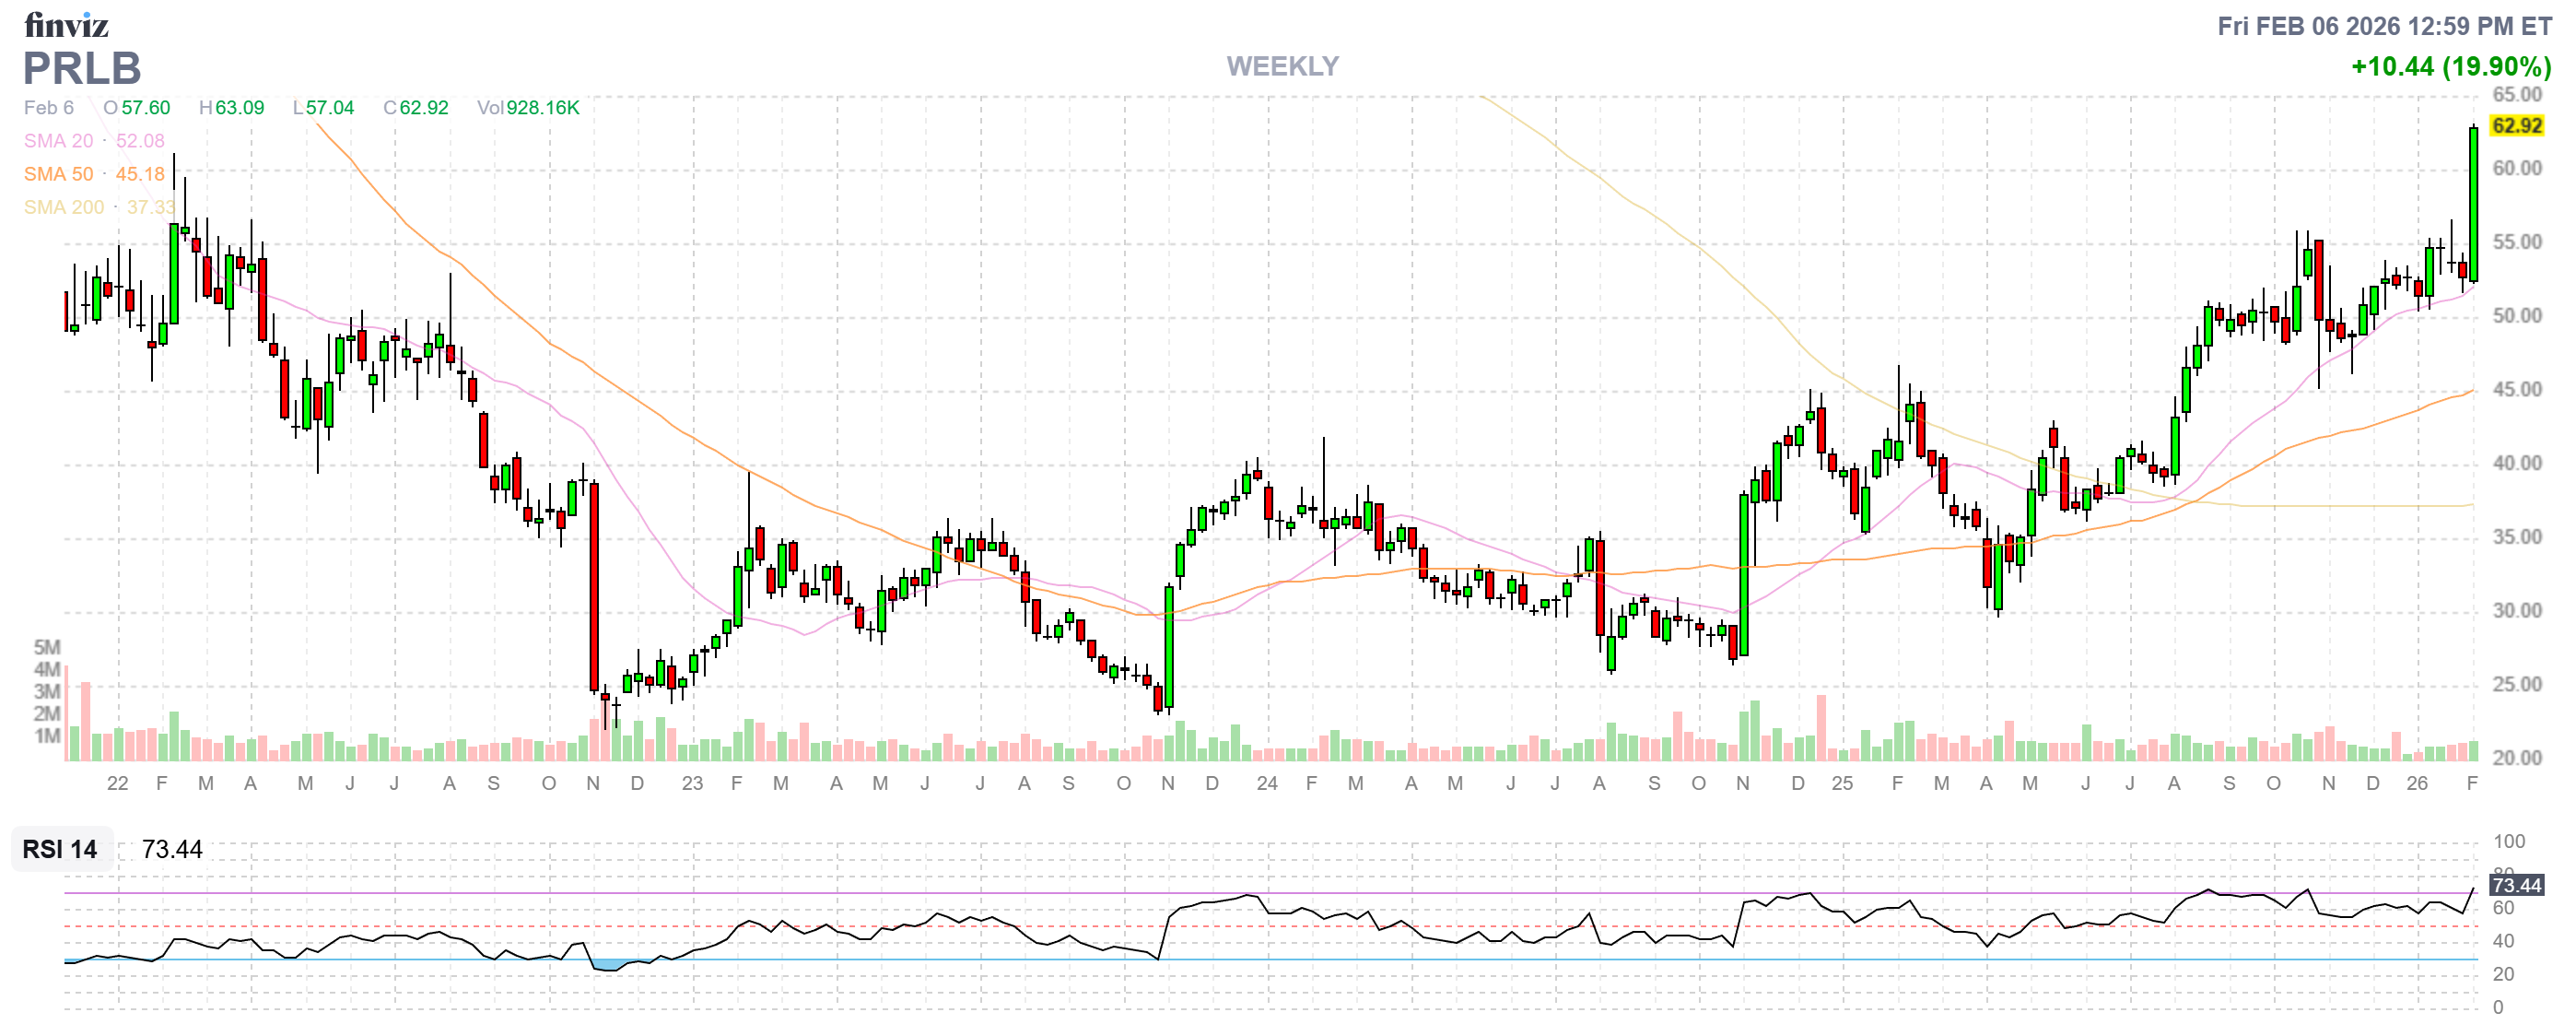
Task: Click the RSI 14 indicator label
Action: pyautogui.click(x=60, y=849)
